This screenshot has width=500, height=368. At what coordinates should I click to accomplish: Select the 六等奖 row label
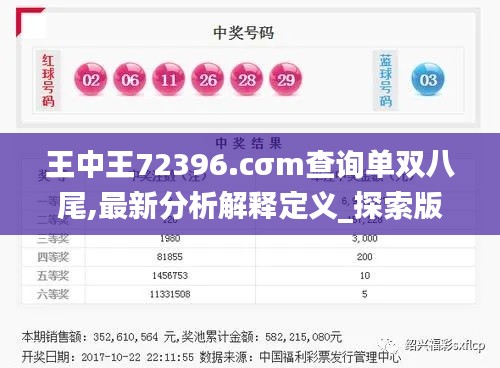(x=53, y=294)
